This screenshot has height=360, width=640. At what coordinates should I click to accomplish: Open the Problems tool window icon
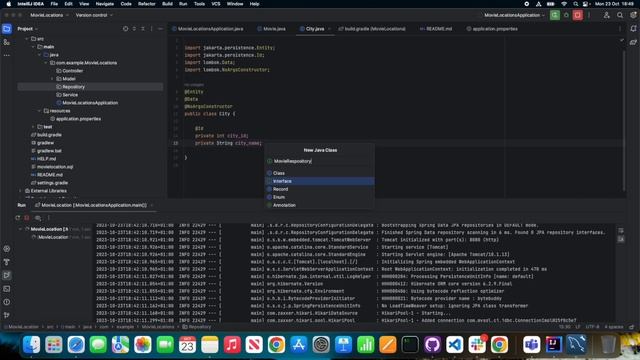(7, 302)
